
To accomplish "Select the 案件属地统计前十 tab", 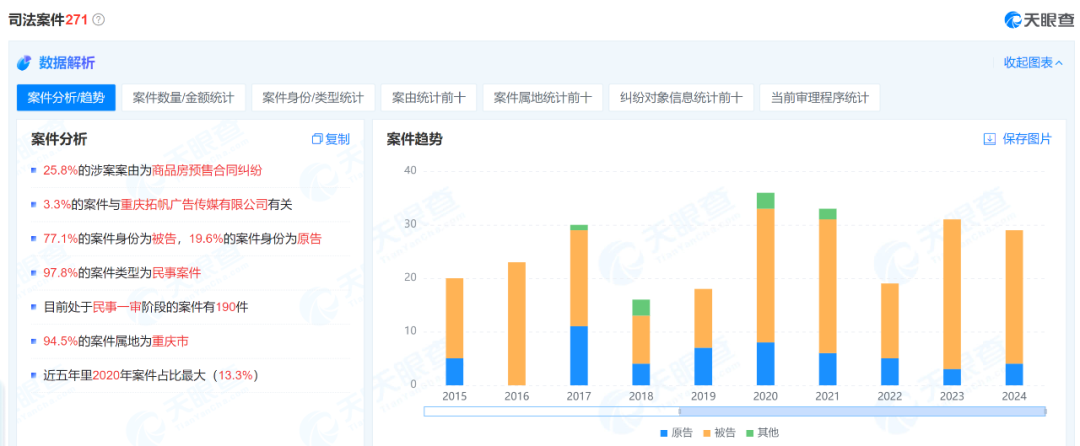I will (x=543, y=97).
